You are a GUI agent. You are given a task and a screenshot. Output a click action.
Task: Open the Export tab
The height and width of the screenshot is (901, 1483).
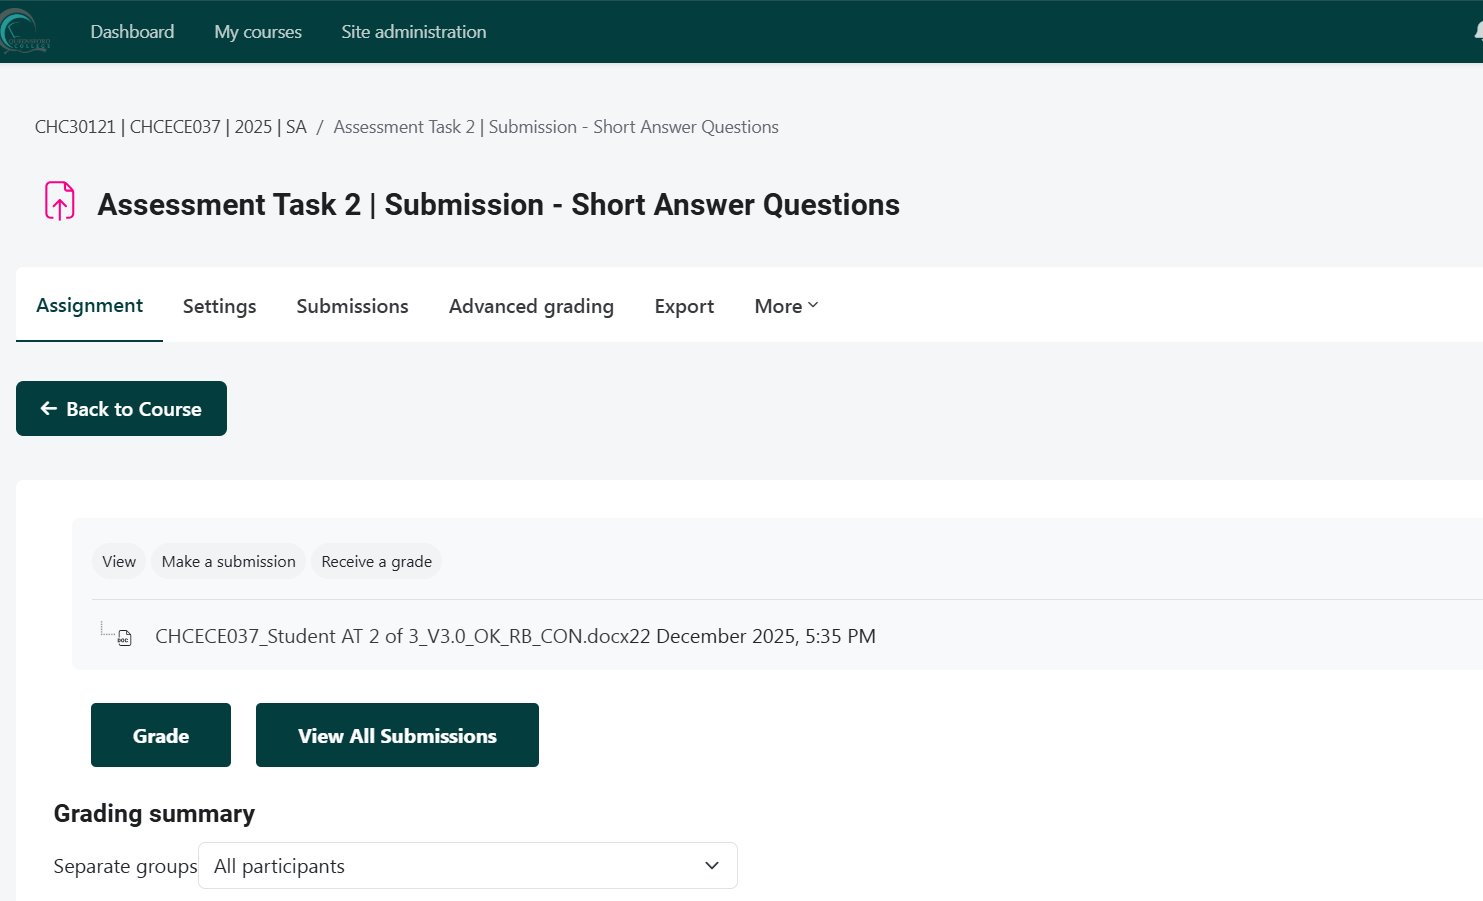click(684, 307)
